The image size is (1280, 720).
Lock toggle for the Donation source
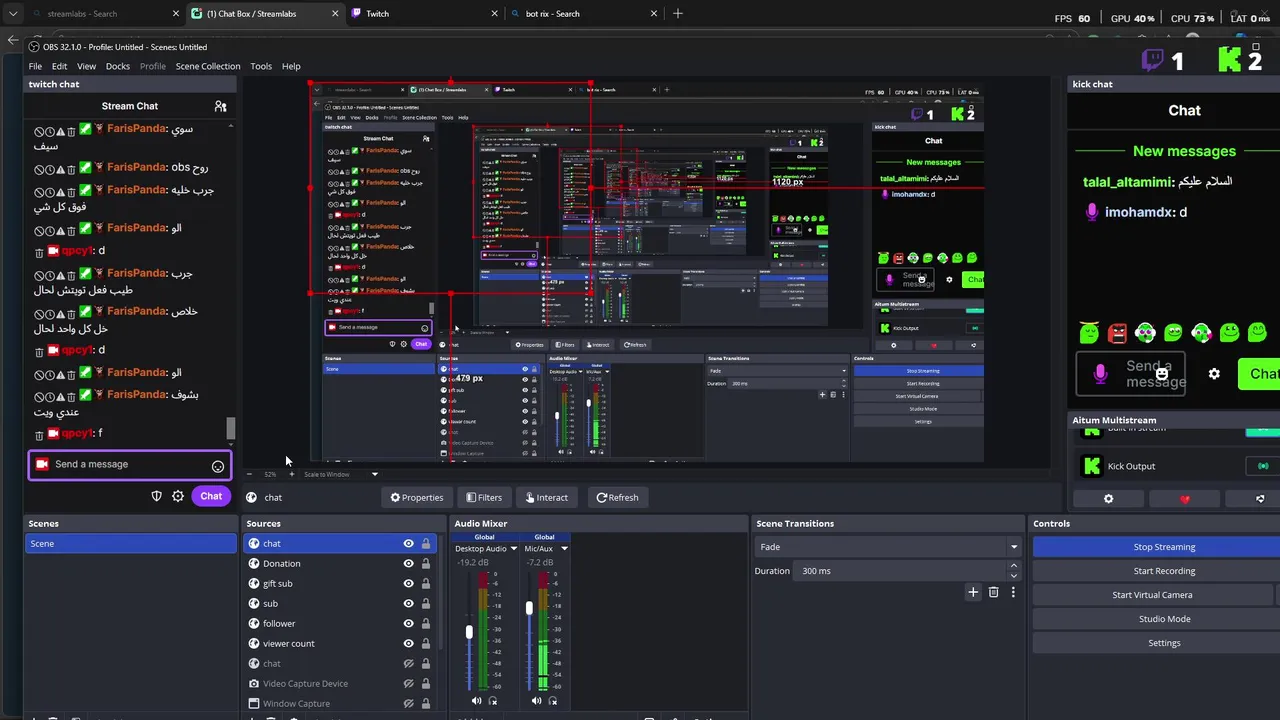pyautogui.click(x=426, y=564)
